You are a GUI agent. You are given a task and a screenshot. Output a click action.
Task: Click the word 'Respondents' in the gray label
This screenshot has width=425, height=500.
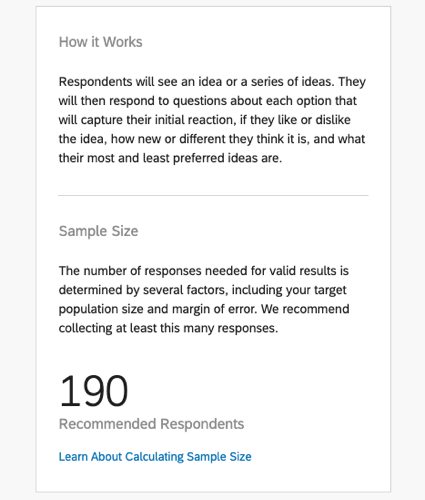point(202,424)
